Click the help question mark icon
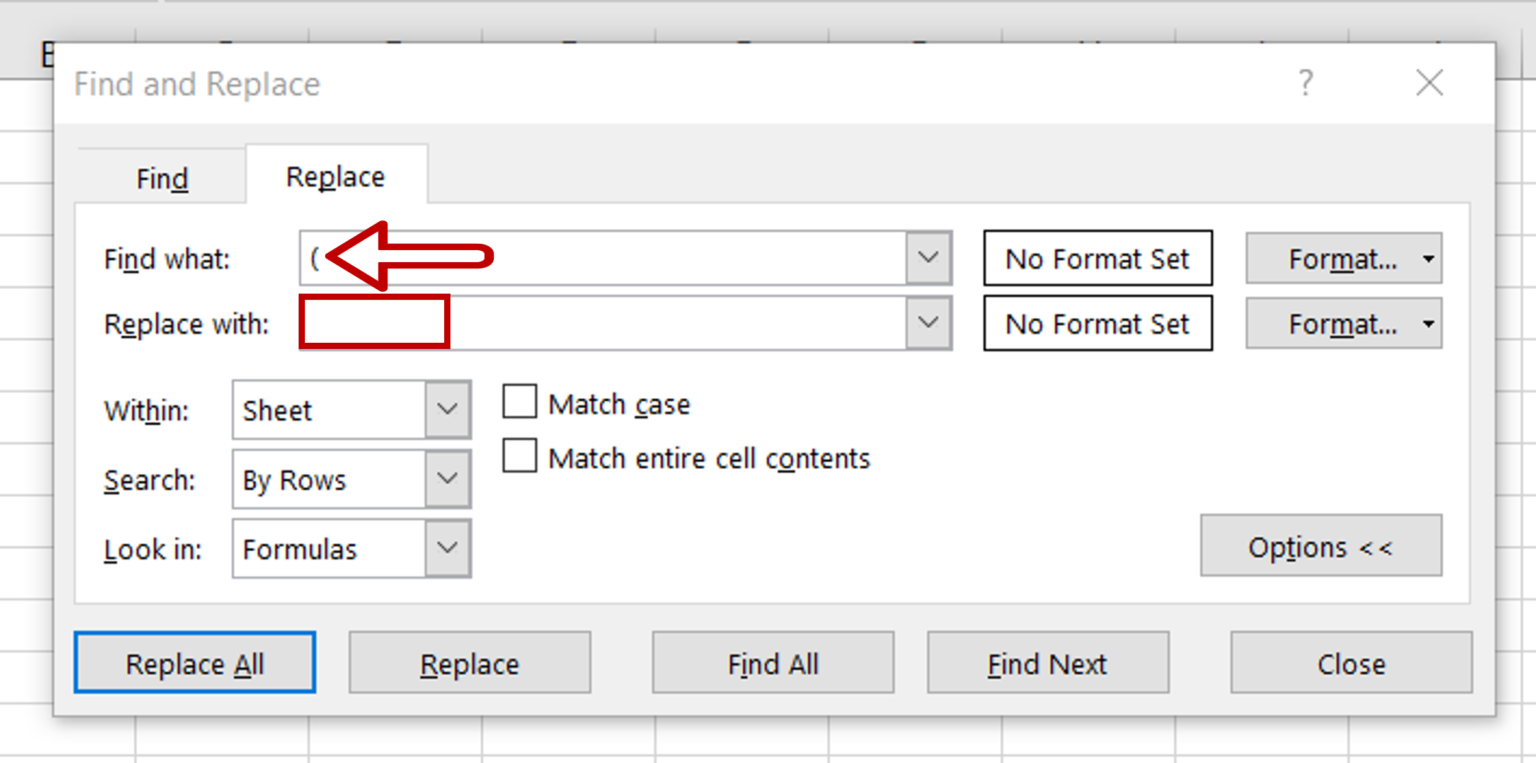 (1305, 84)
